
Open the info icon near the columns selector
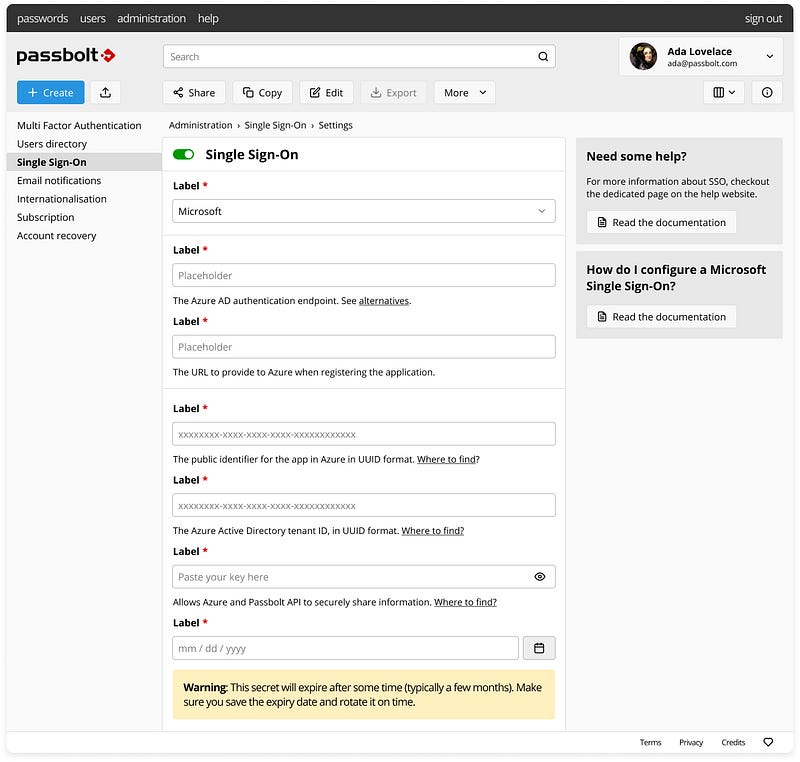[x=766, y=92]
